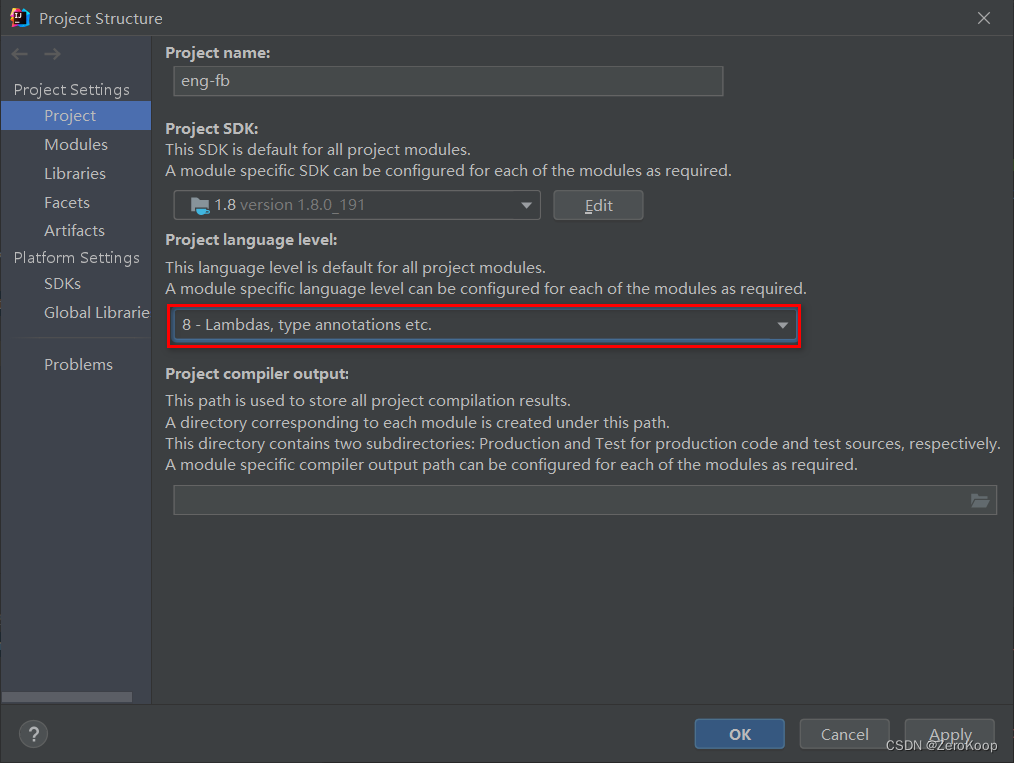Click the Apply button

click(949, 734)
